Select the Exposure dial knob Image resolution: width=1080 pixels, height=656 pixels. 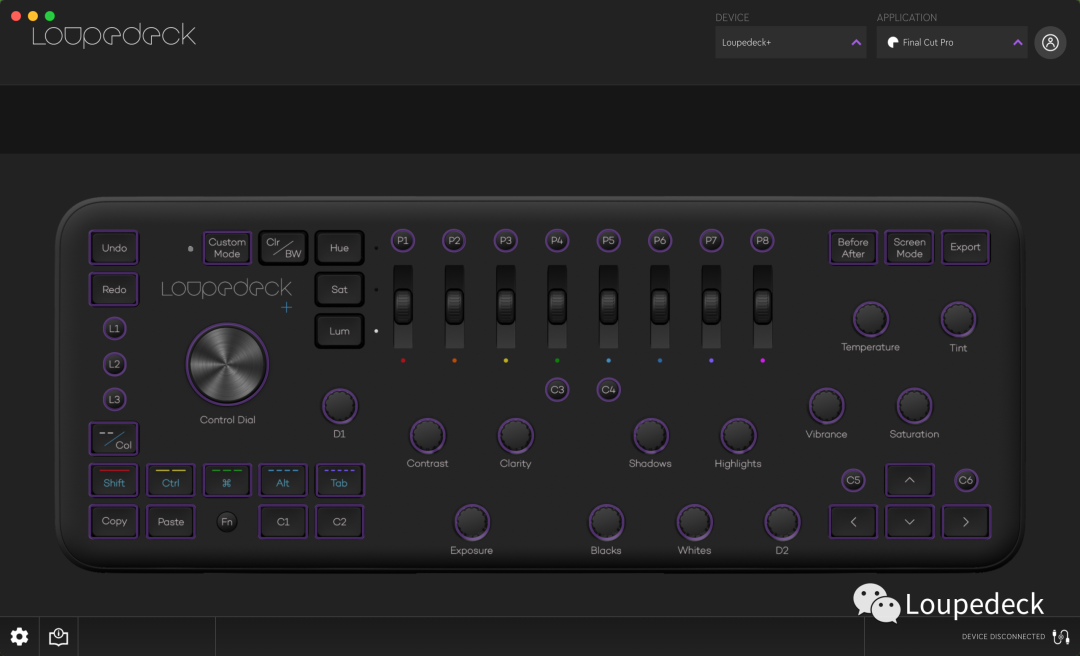tap(471, 522)
